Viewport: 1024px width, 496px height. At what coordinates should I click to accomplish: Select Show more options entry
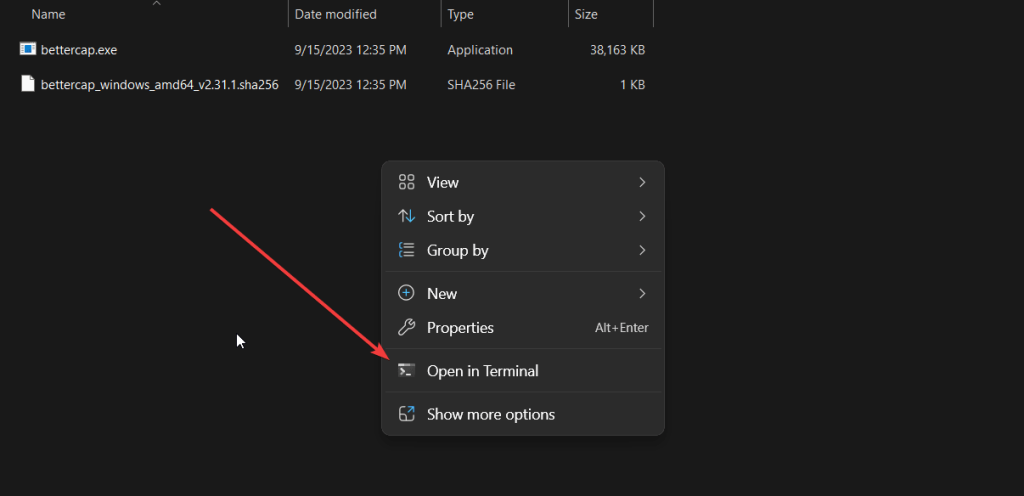490,414
